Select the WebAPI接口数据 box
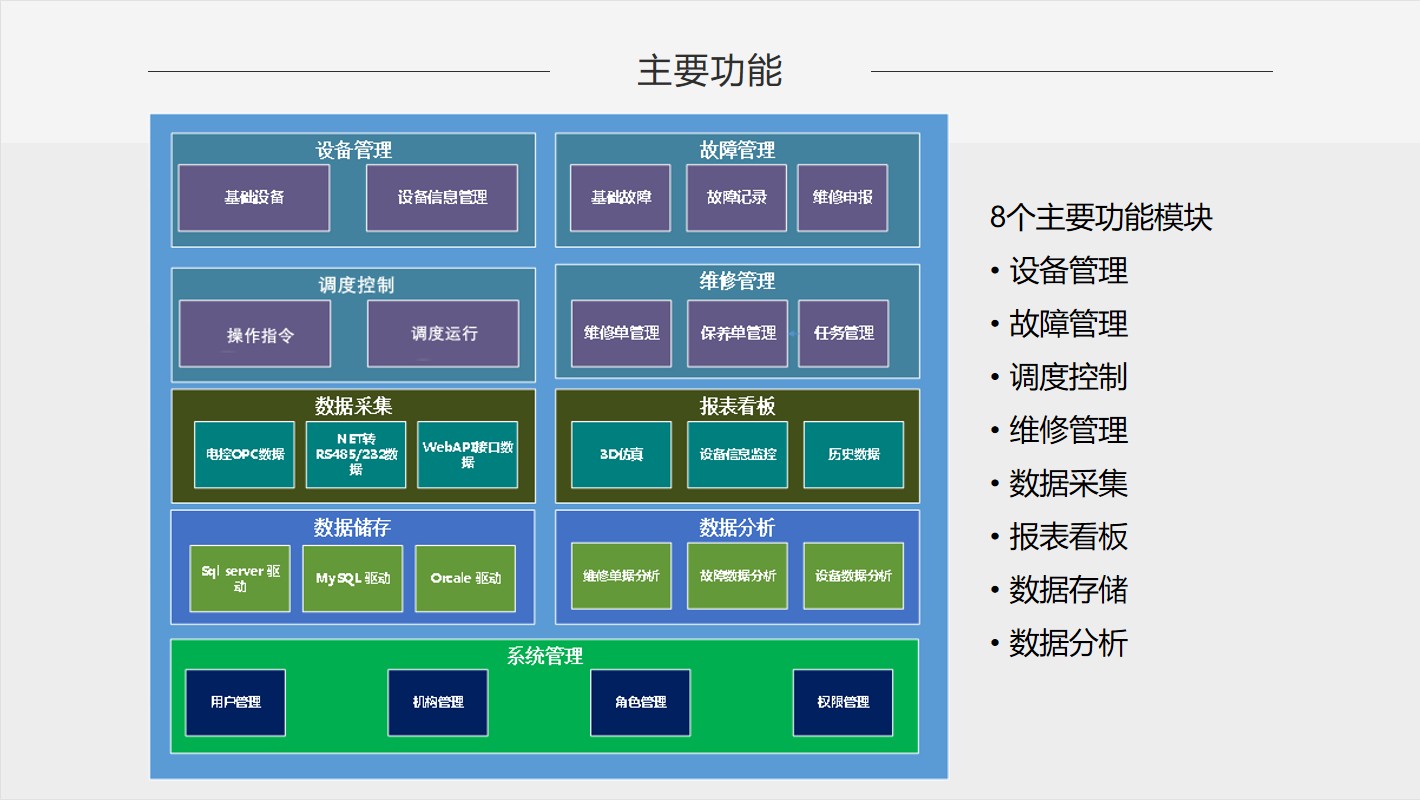Image resolution: width=1420 pixels, height=800 pixels. [x=467, y=455]
